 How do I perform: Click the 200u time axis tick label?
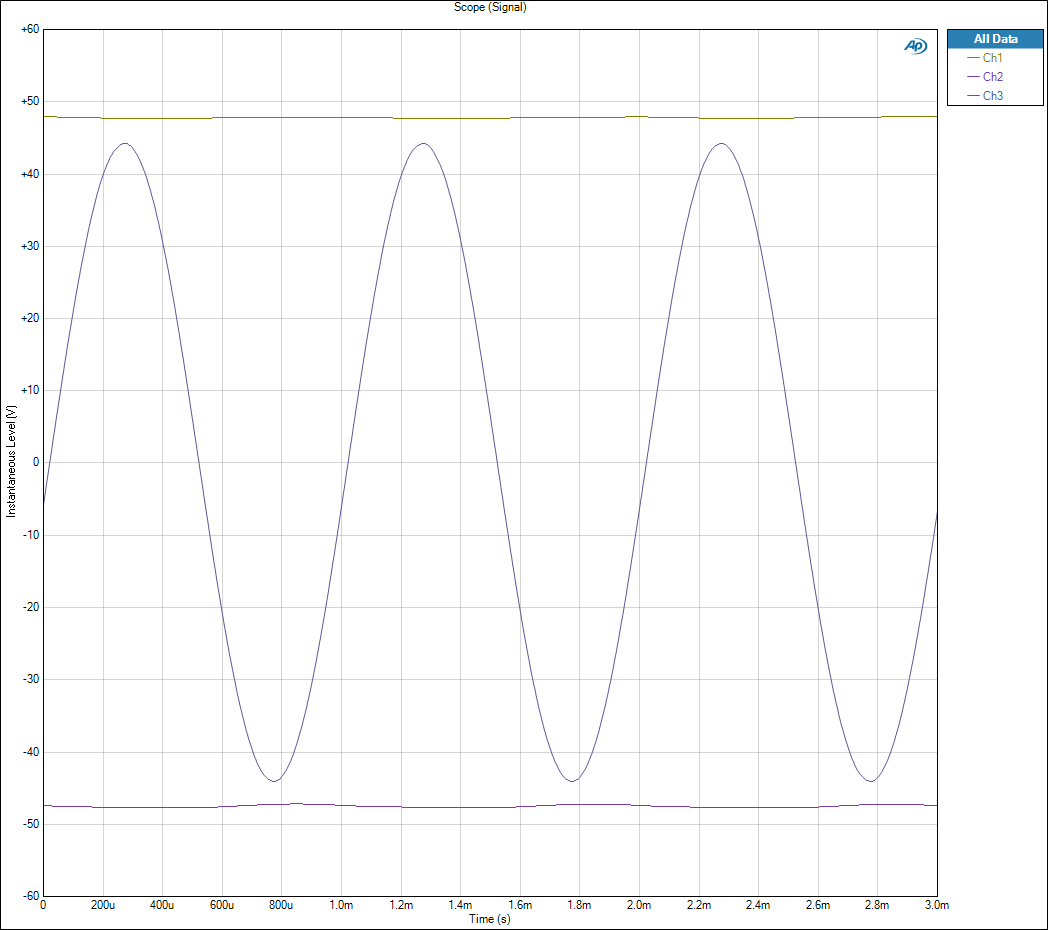(x=103, y=905)
